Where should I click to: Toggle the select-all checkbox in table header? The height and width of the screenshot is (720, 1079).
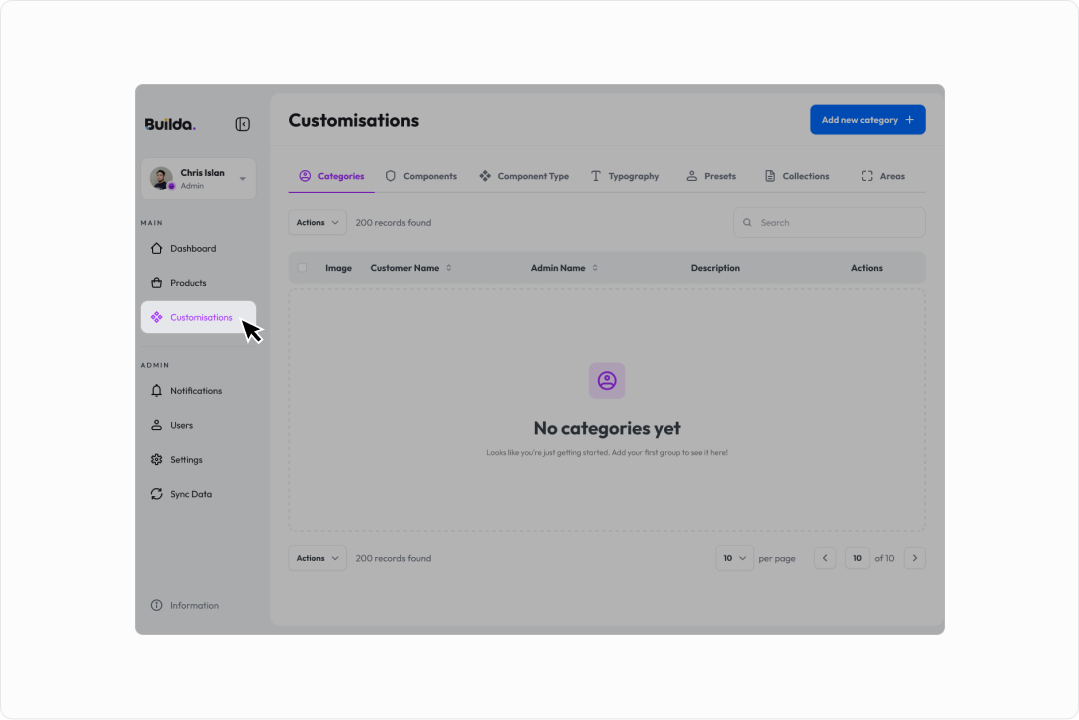point(303,268)
